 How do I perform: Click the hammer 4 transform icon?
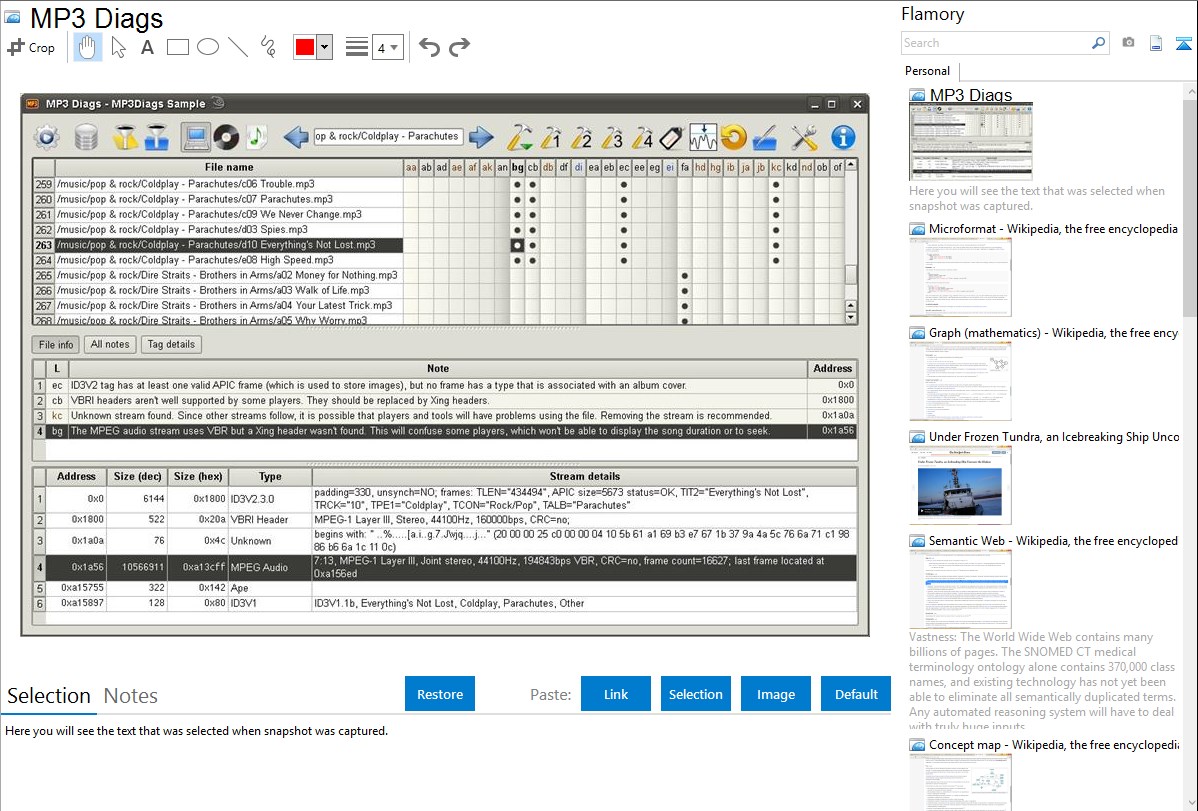tap(643, 138)
